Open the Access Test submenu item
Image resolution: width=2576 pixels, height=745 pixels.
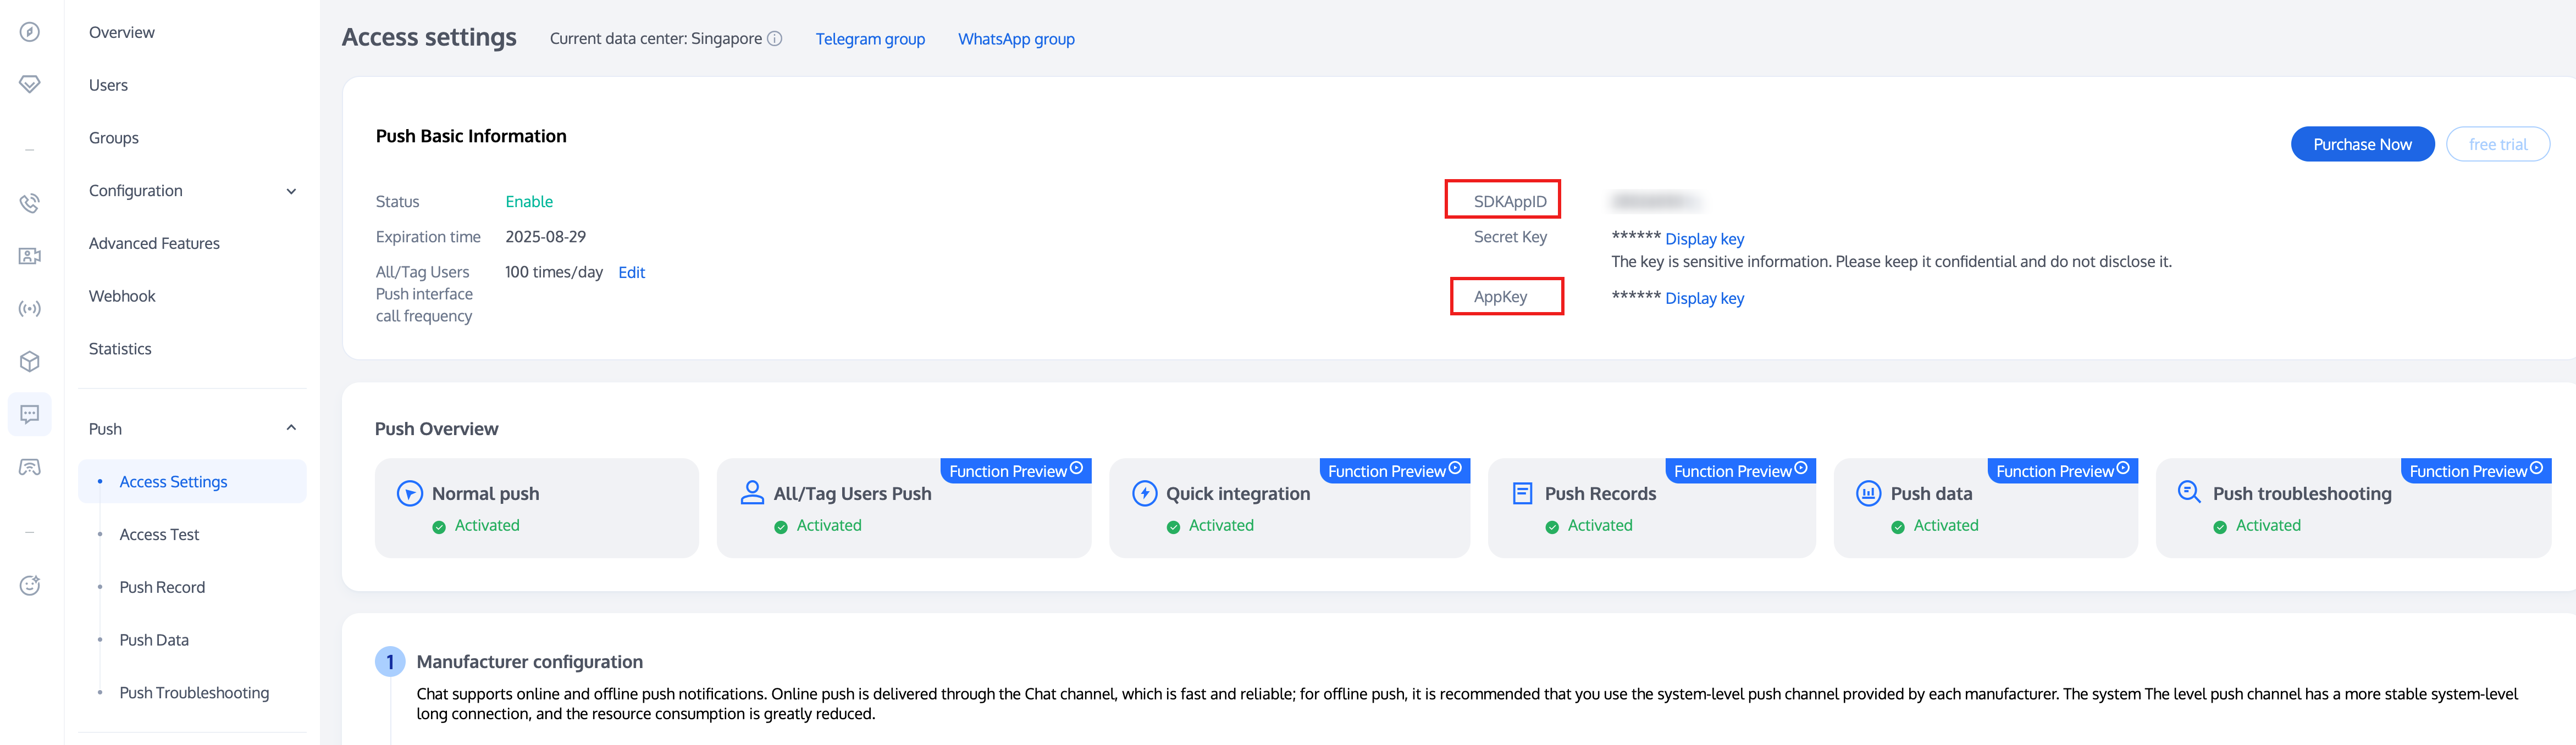tap(159, 535)
